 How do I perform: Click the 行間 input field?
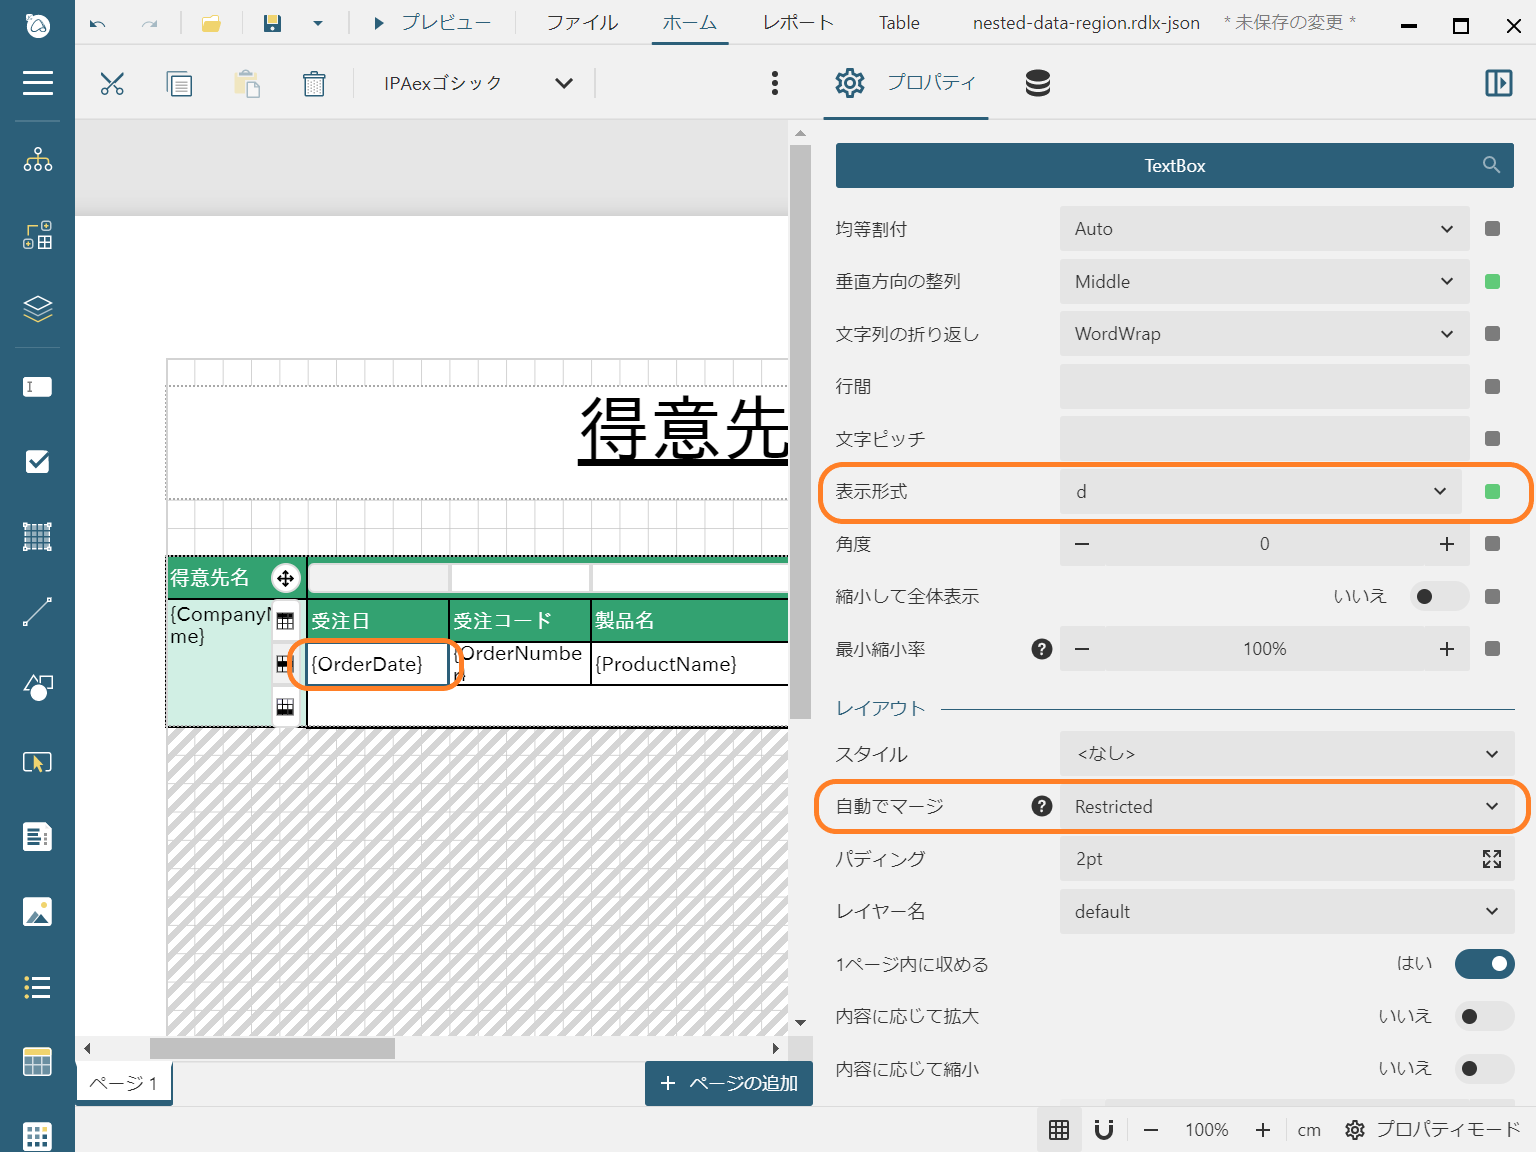pyautogui.click(x=1264, y=387)
